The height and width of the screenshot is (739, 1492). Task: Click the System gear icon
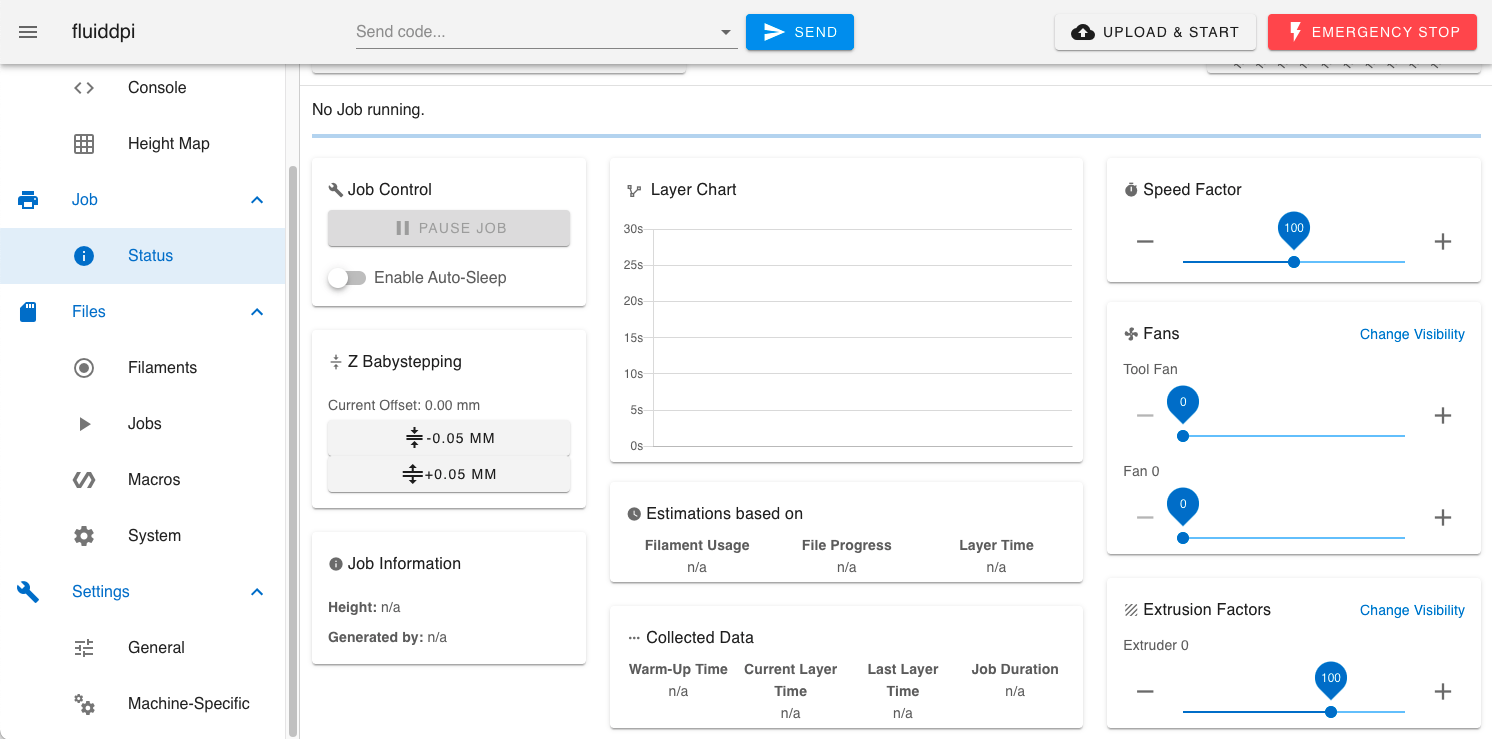click(84, 536)
